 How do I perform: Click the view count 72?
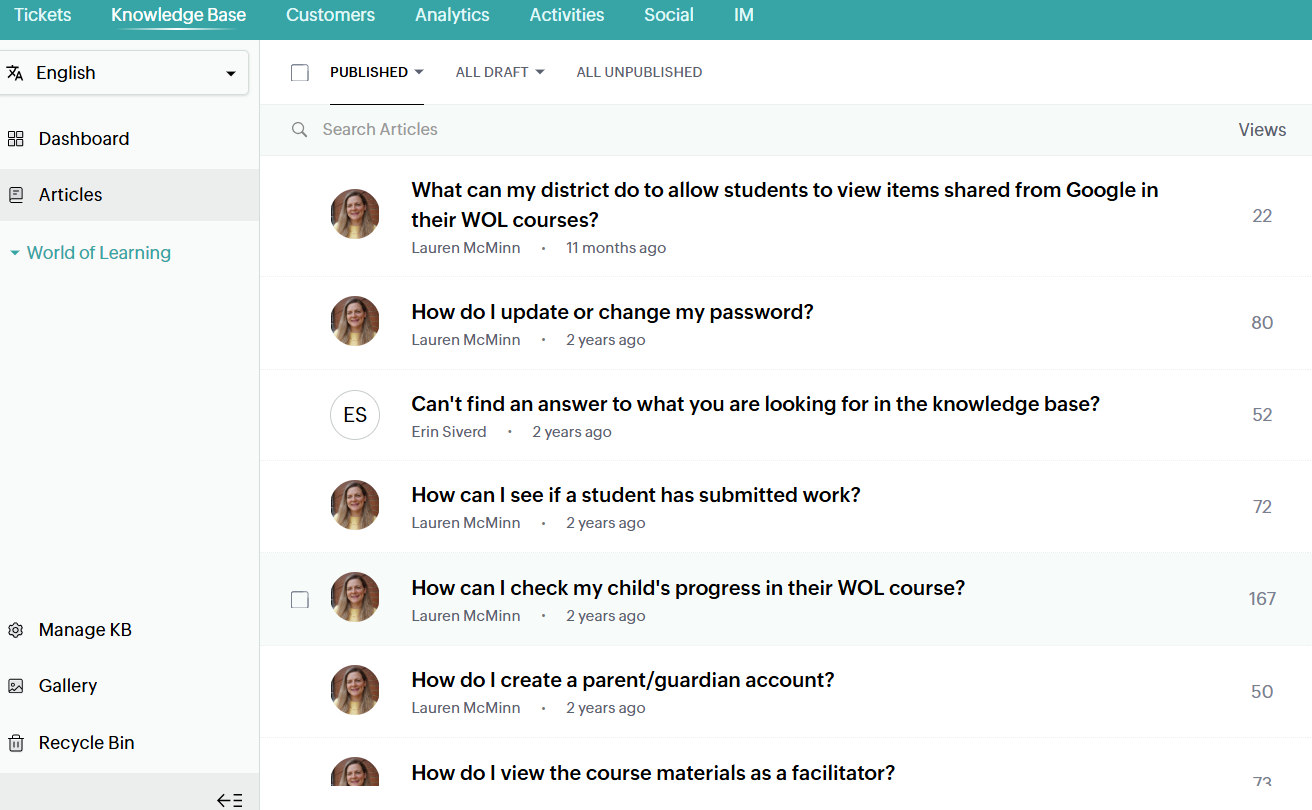click(1262, 507)
